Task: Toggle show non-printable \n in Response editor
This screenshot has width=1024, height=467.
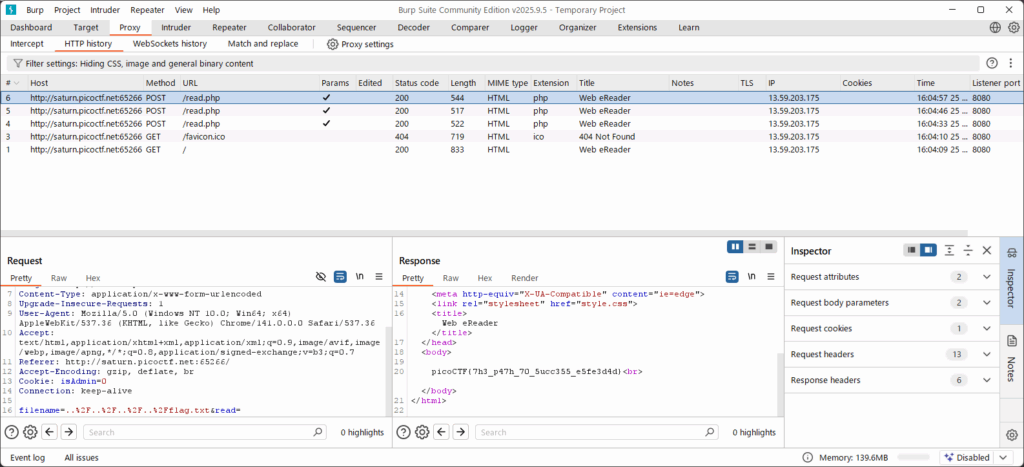Action: 751,277
